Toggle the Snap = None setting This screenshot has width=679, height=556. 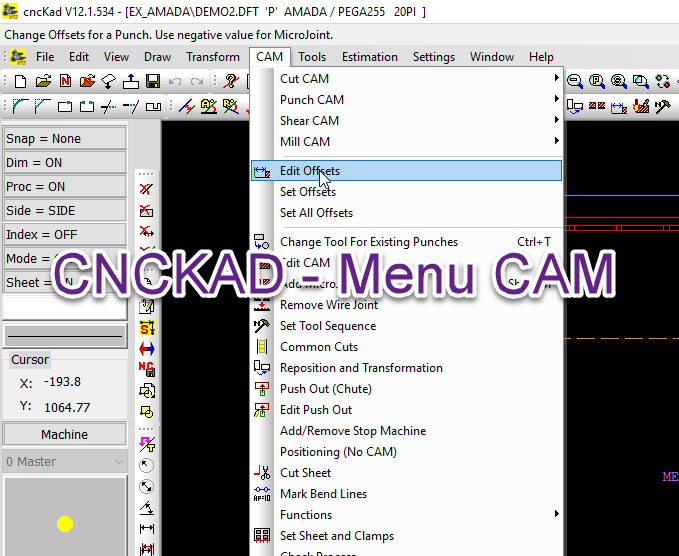(x=65, y=139)
